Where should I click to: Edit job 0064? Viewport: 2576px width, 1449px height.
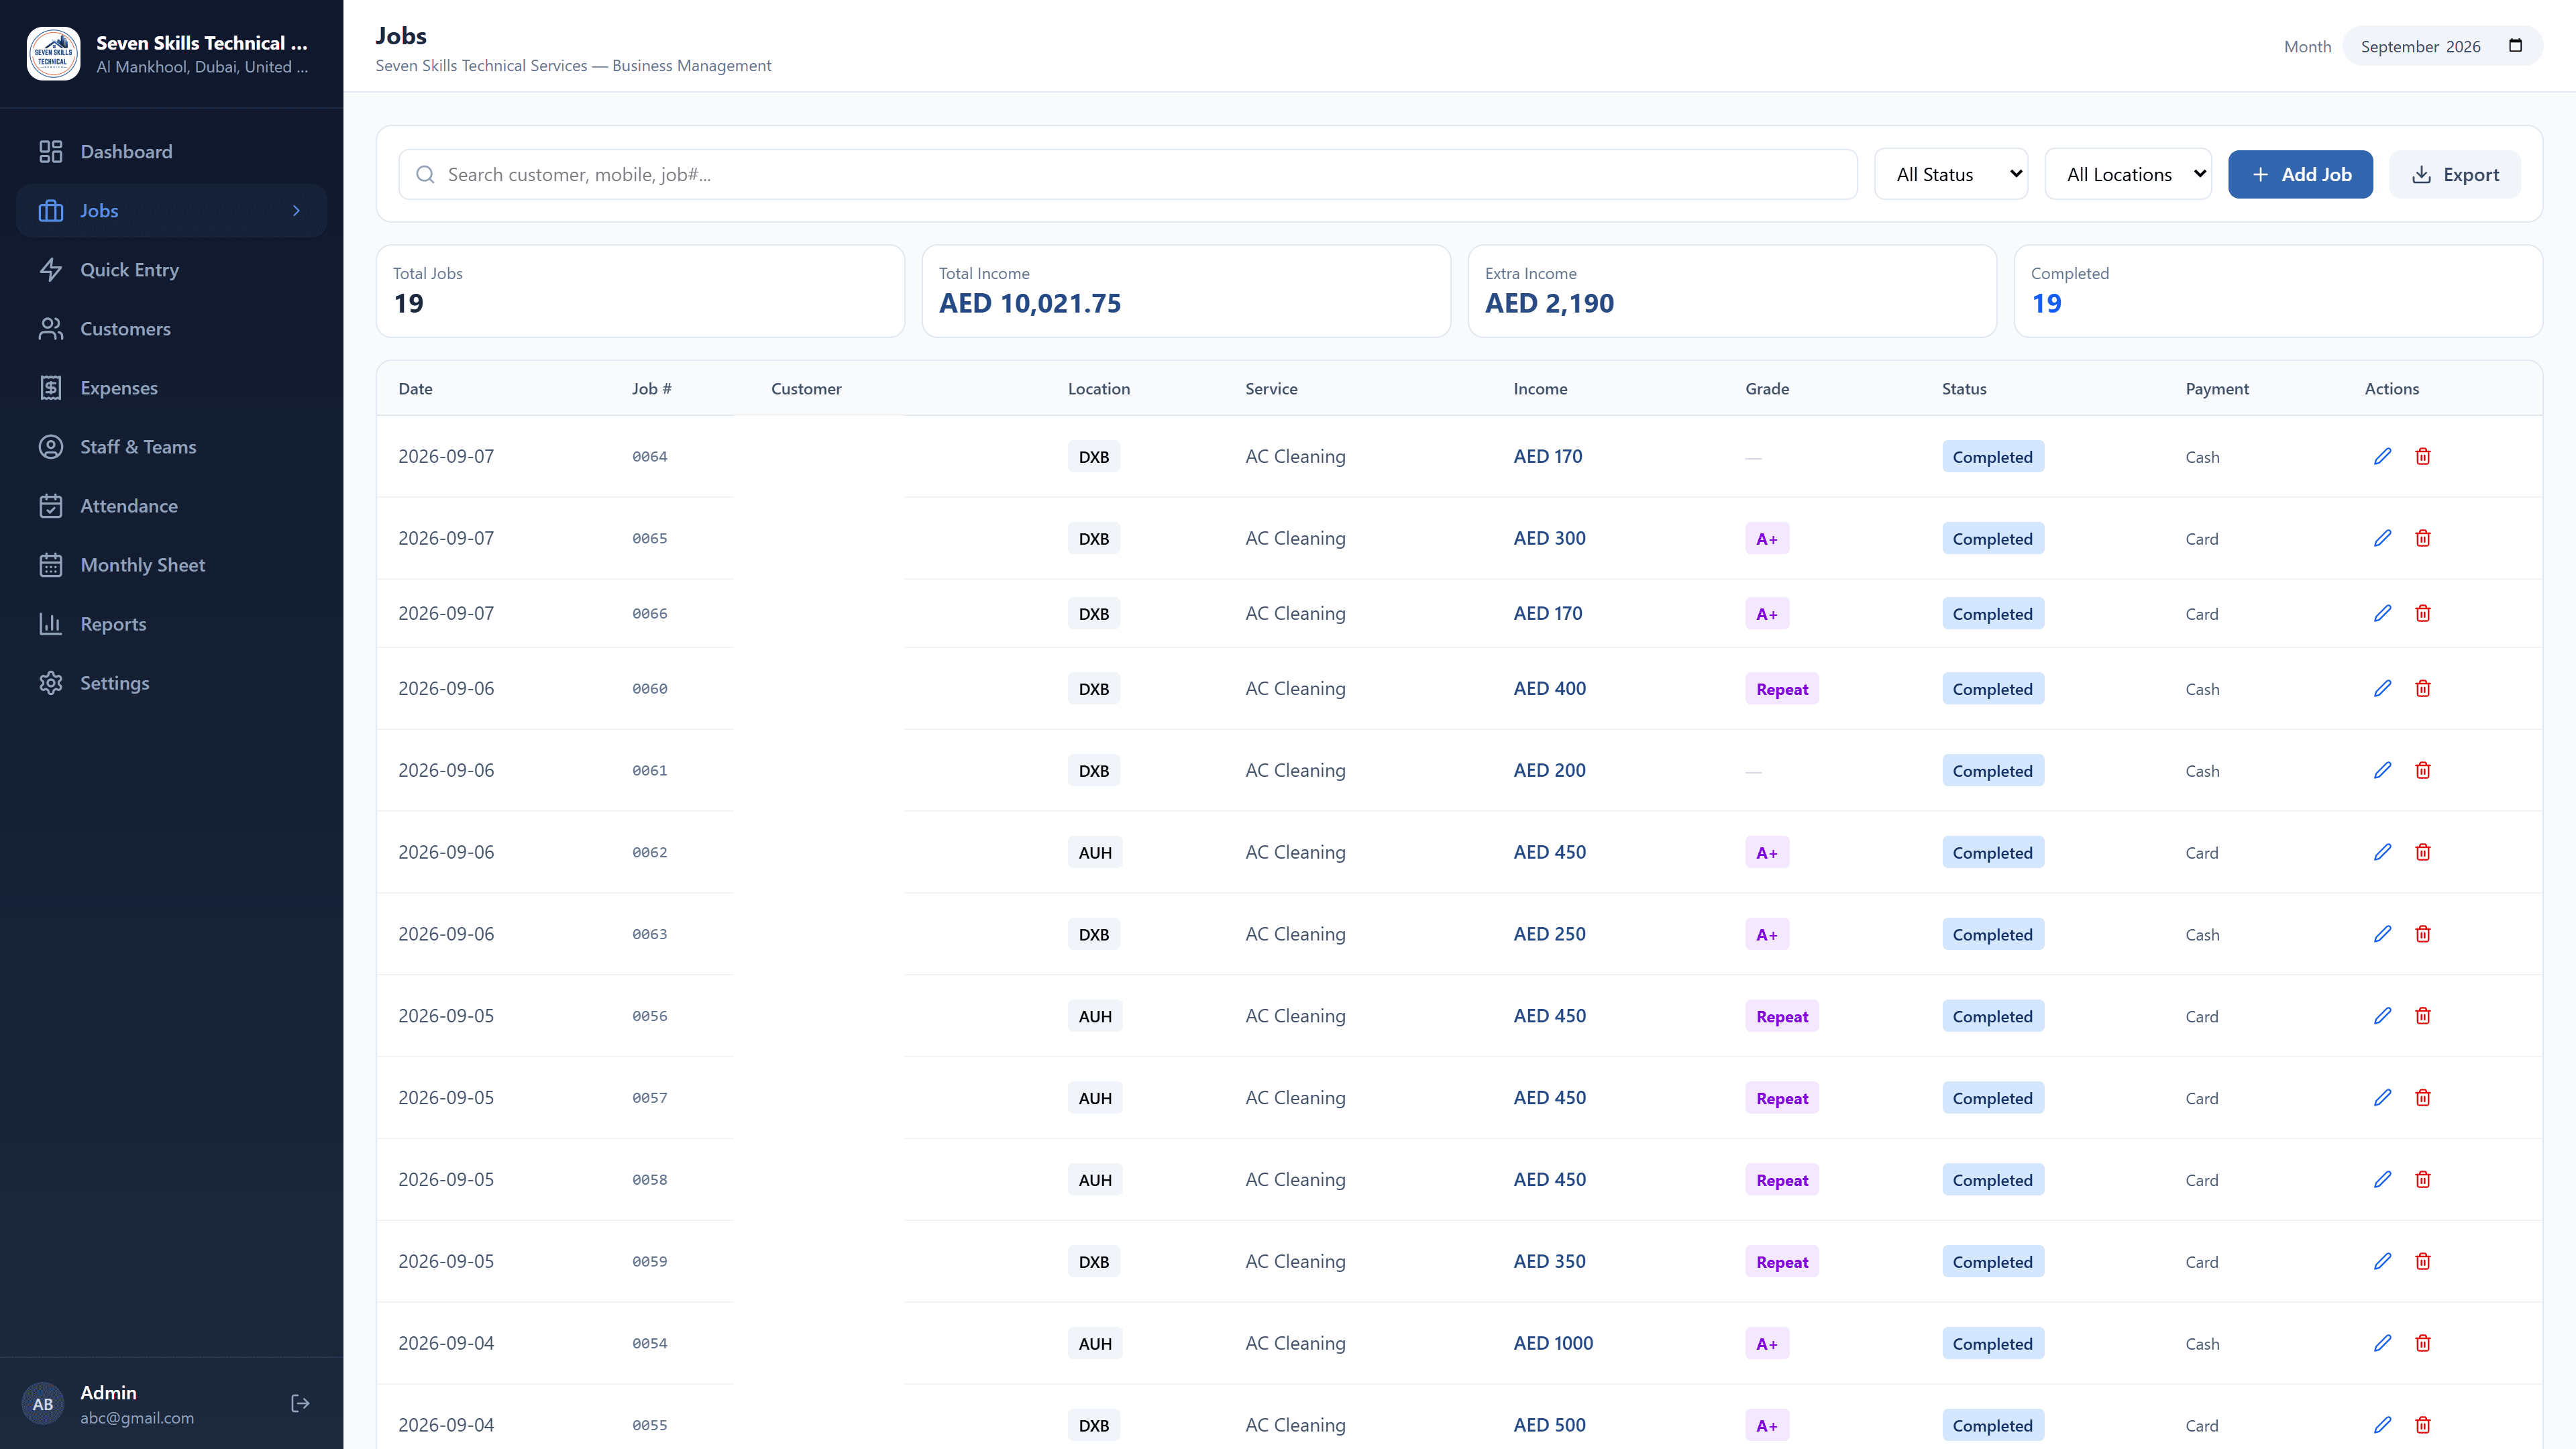(x=2383, y=456)
